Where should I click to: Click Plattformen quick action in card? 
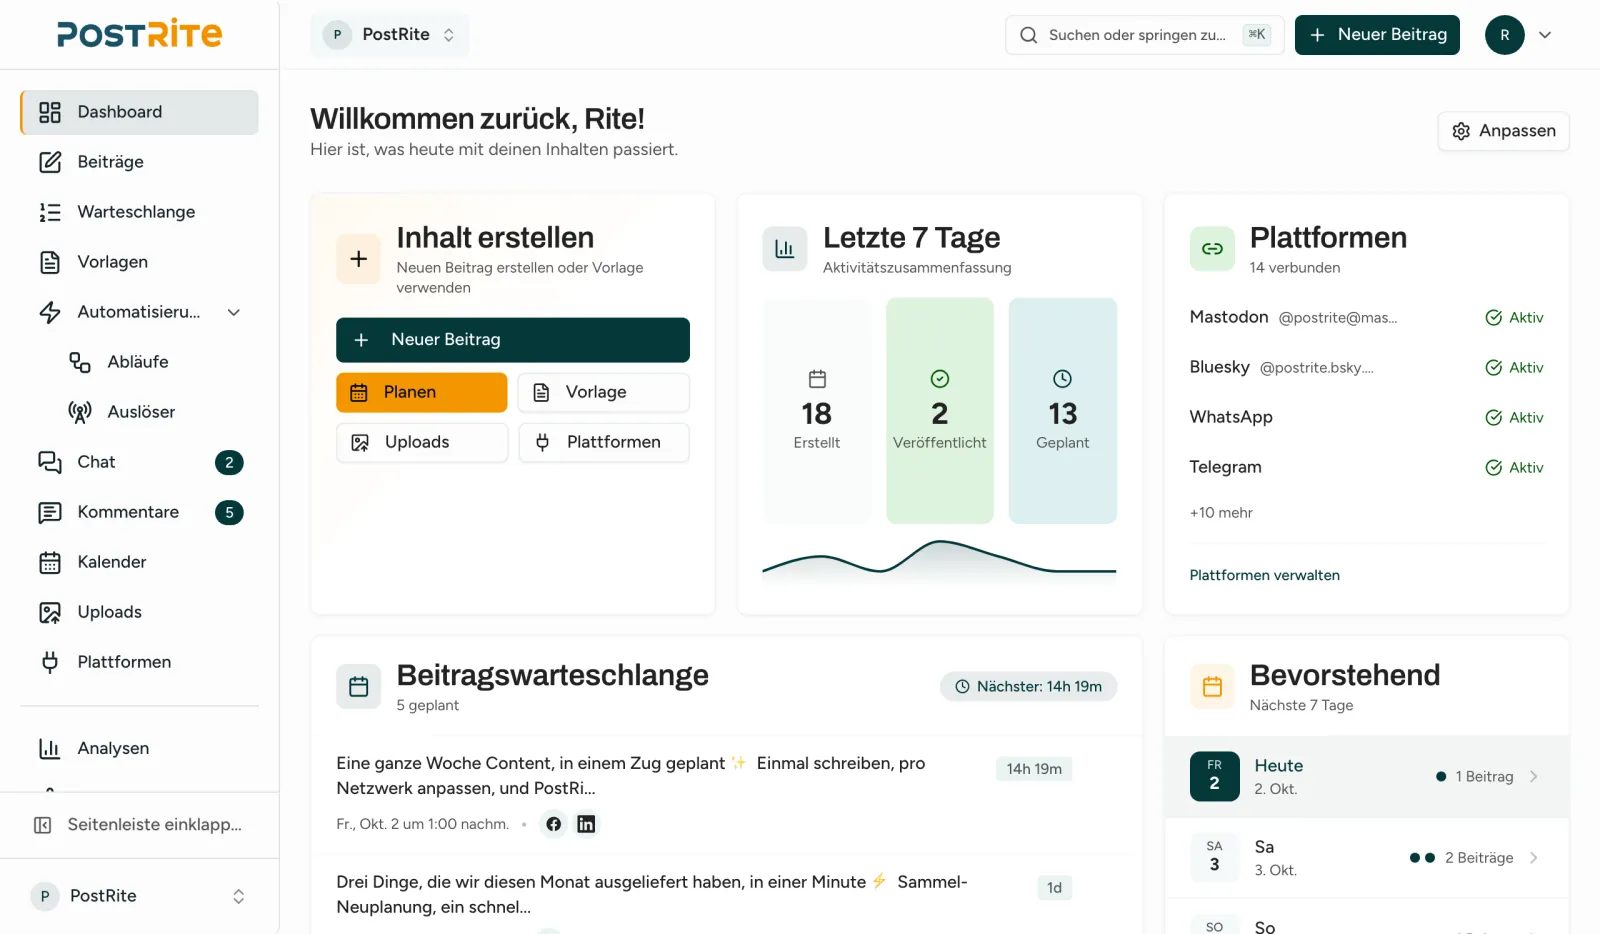604,442
